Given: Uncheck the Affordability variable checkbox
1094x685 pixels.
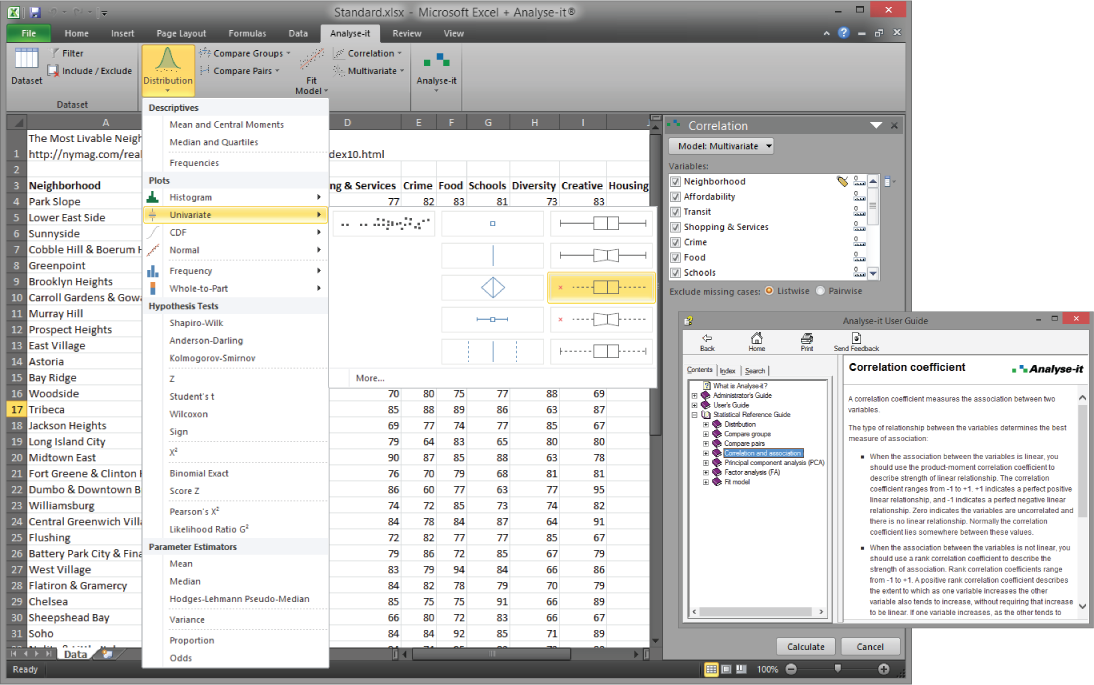Looking at the screenshot, I should [x=676, y=197].
